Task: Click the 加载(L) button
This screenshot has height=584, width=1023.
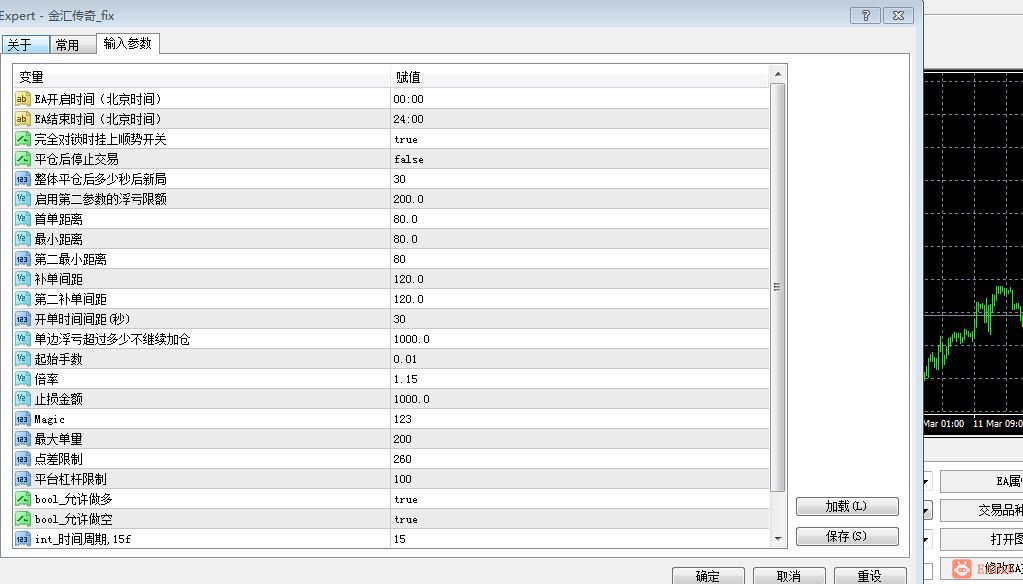Action: coord(847,506)
